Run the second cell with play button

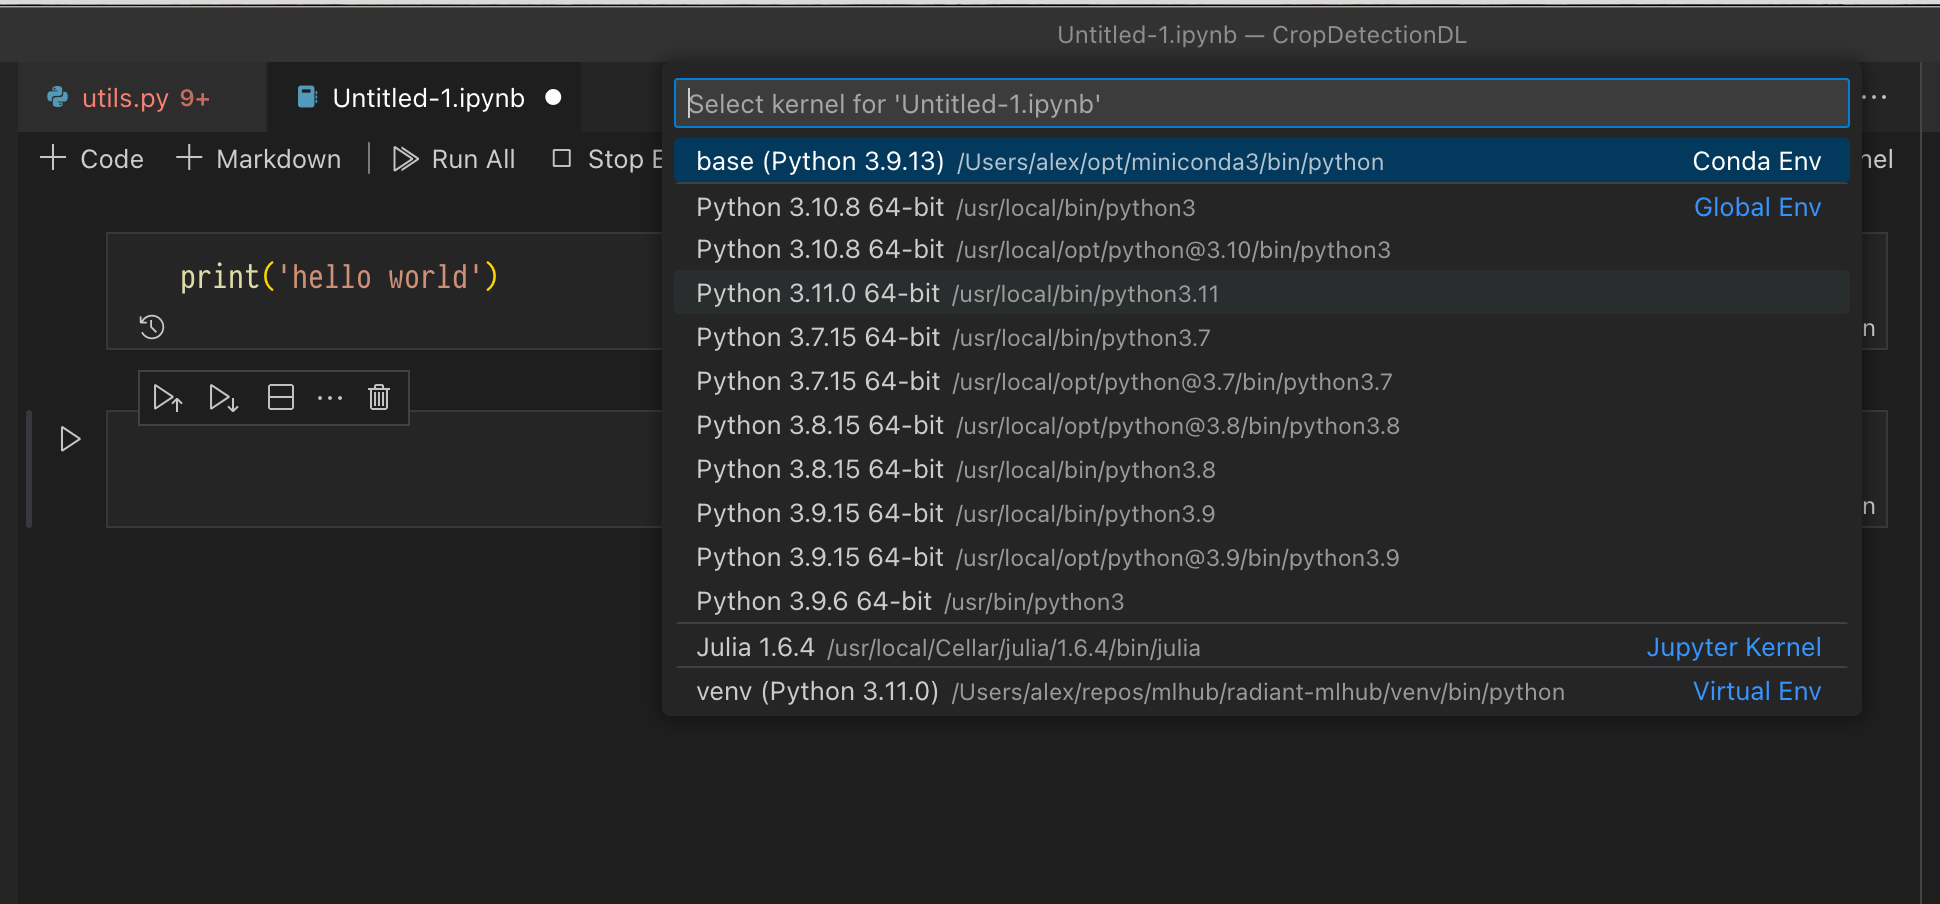(70, 439)
